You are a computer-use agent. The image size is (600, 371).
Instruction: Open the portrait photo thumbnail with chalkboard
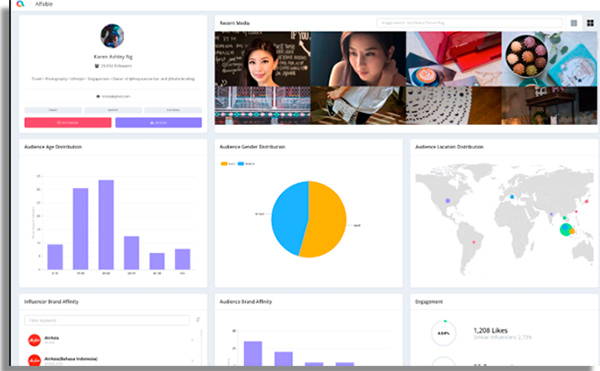coord(262,59)
